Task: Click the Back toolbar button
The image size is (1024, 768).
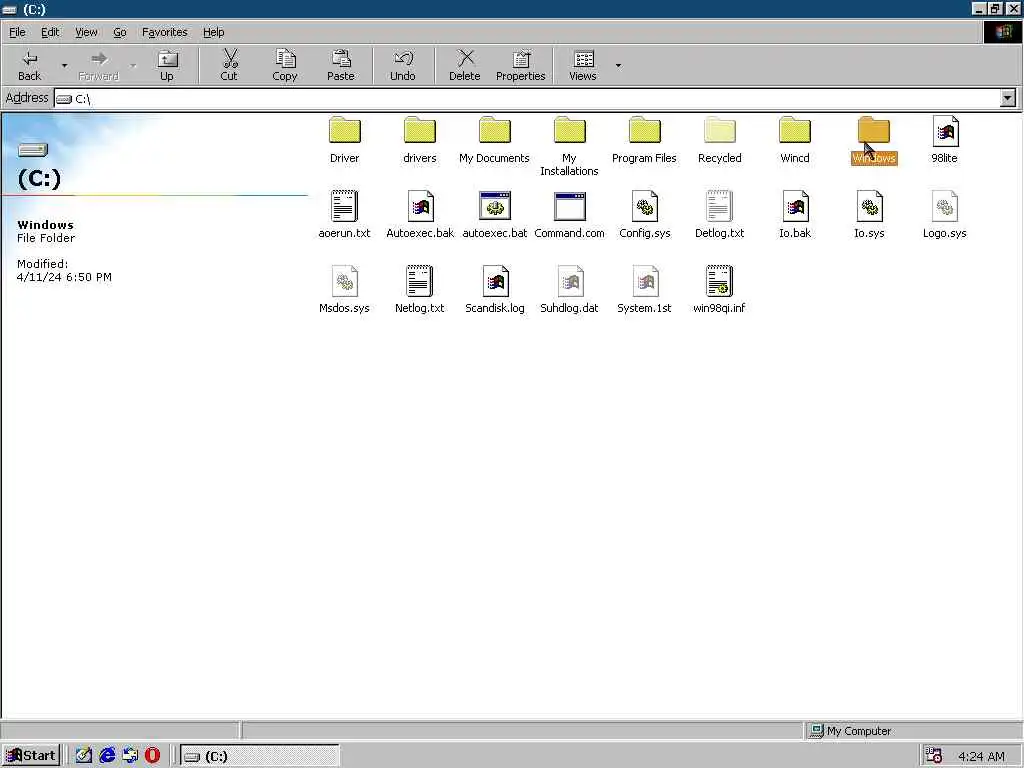Action: pos(29,65)
